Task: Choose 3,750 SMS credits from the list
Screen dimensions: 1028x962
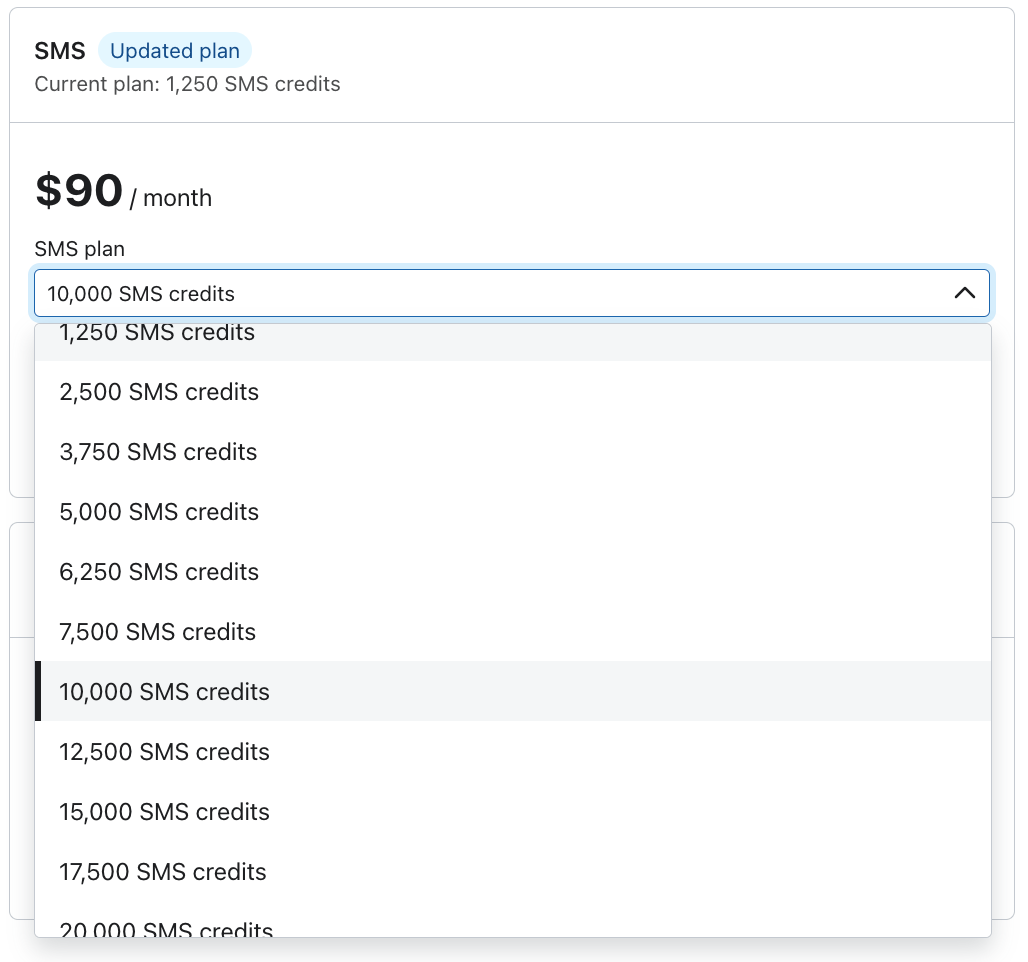Action: click(x=158, y=452)
